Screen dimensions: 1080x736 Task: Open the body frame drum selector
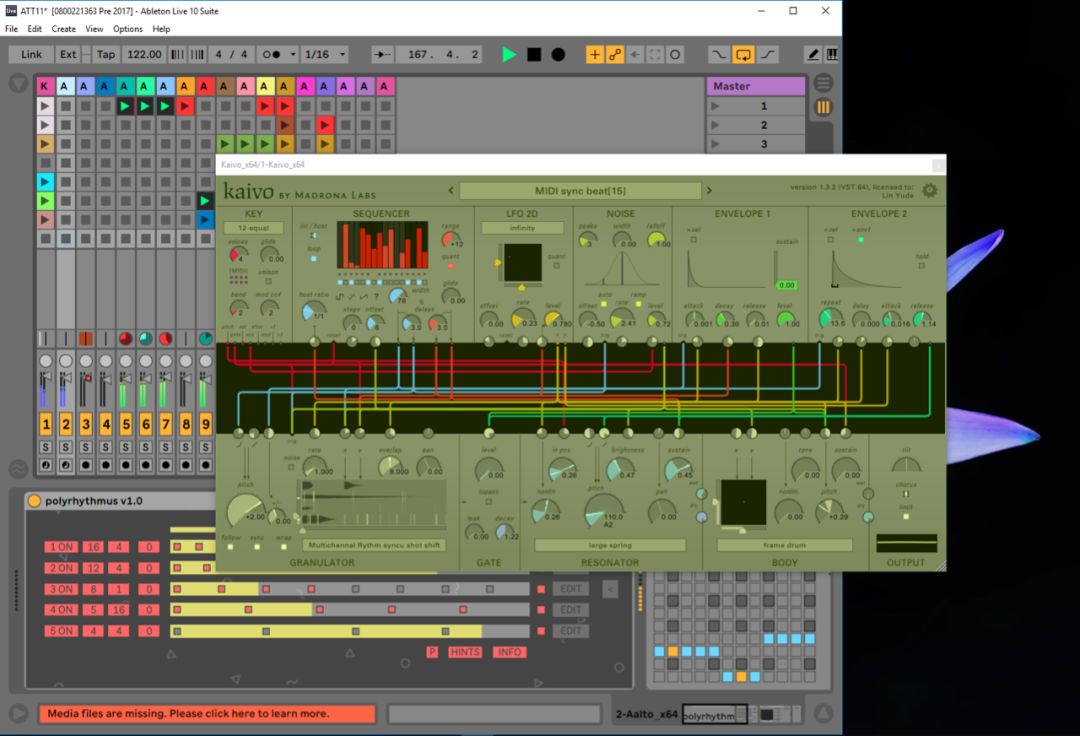(x=785, y=545)
